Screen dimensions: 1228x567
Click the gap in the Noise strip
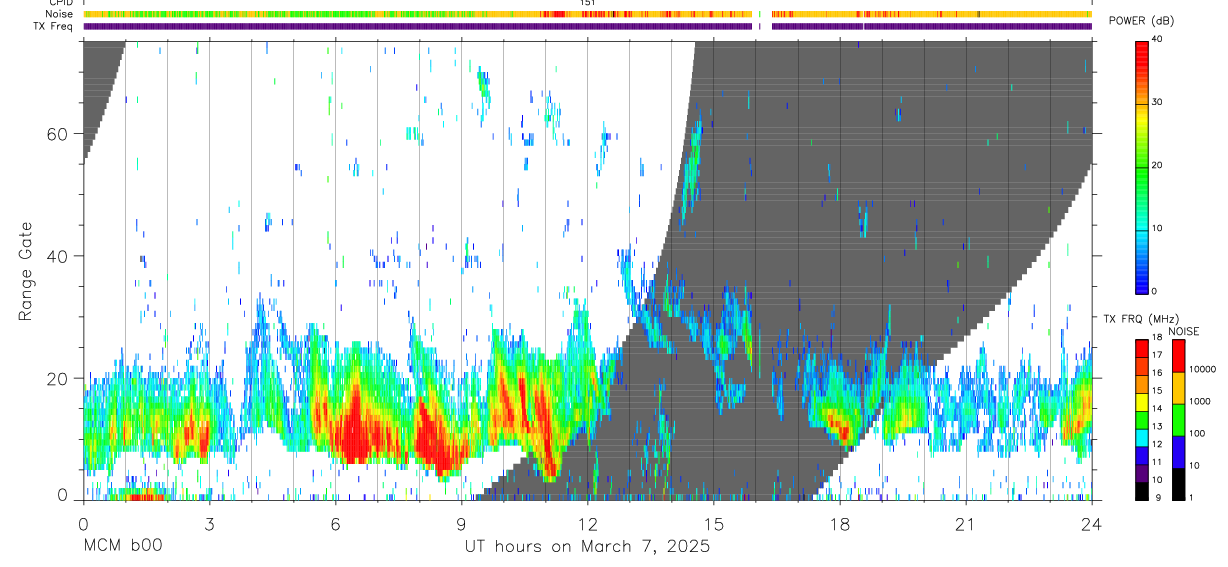coord(762,14)
